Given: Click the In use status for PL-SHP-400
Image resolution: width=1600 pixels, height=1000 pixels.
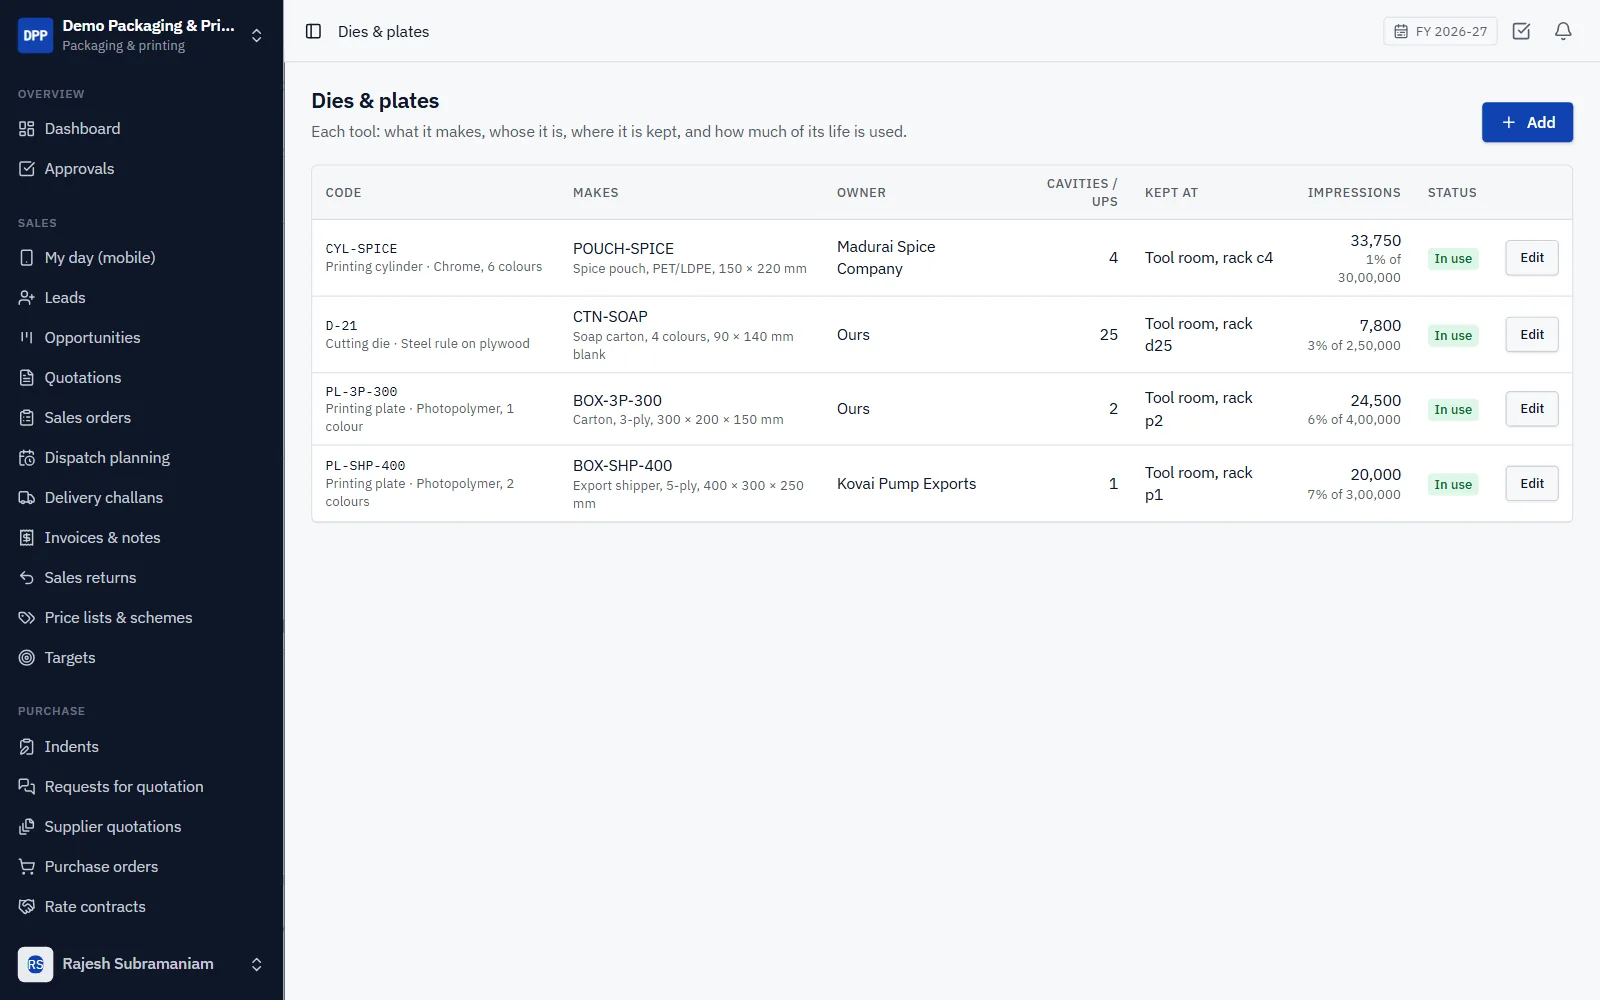Looking at the screenshot, I should tap(1453, 485).
